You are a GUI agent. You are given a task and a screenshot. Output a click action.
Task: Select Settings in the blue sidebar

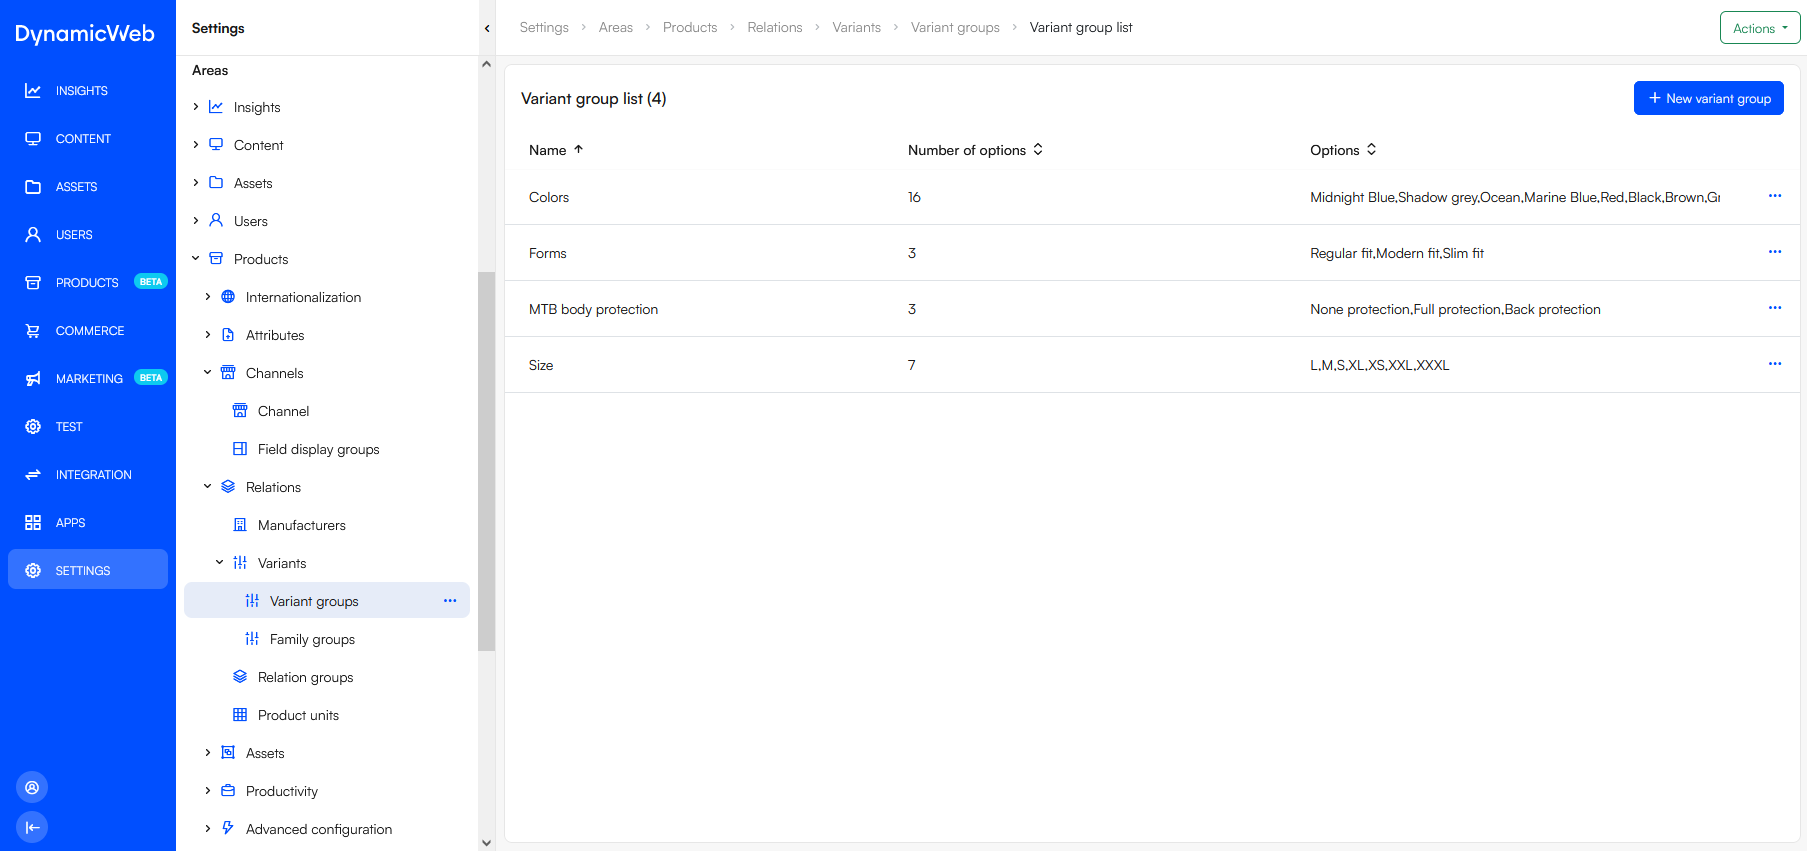point(88,570)
